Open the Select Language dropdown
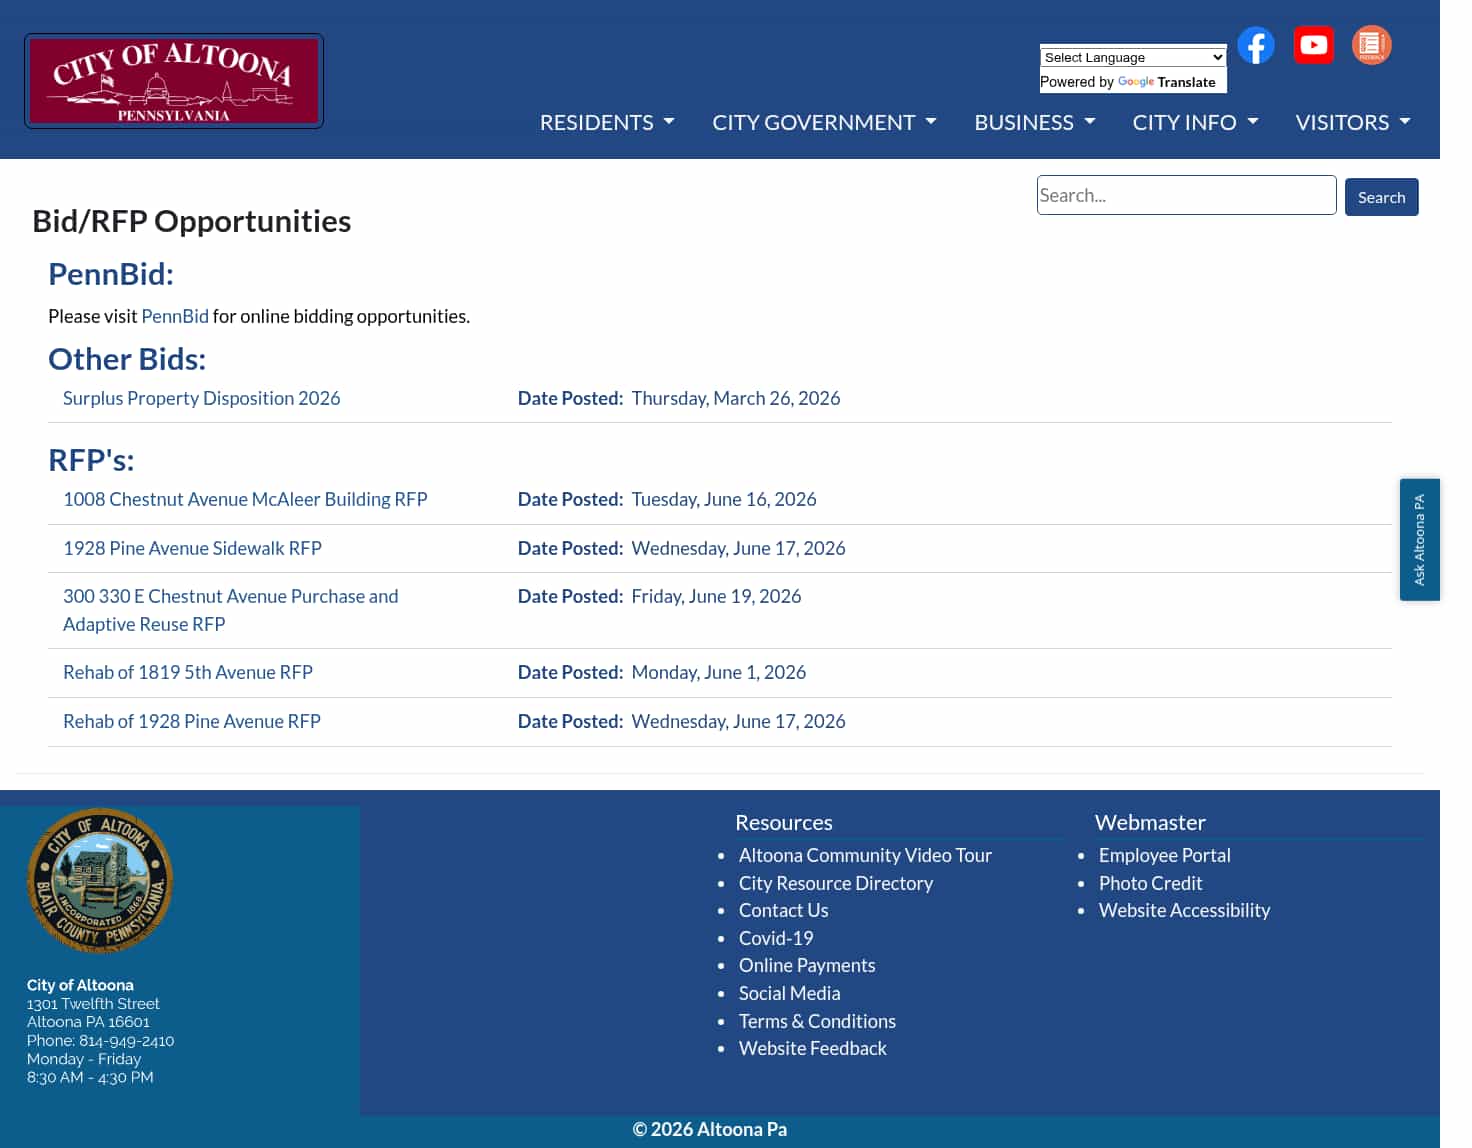The width and height of the screenshot is (1472, 1148). (x=1133, y=57)
